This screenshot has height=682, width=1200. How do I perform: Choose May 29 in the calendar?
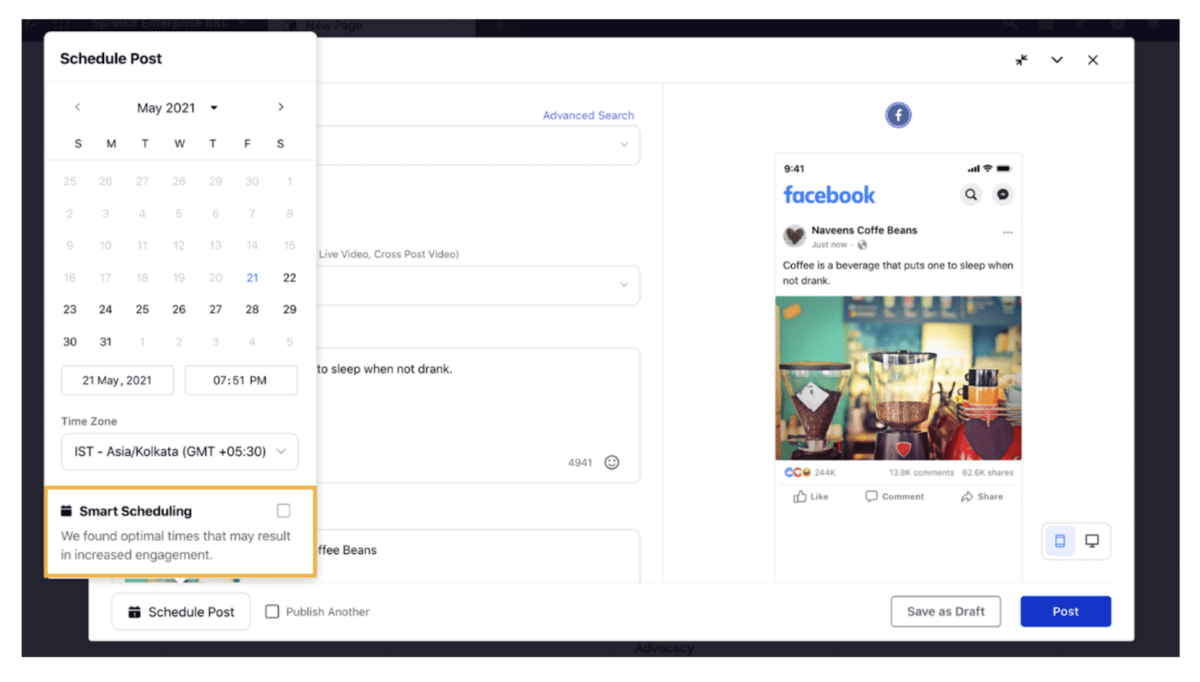pos(289,310)
